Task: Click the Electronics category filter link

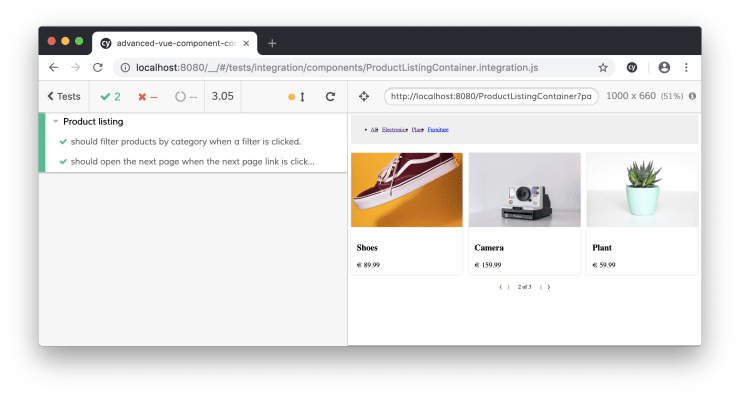Action: pos(395,129)
